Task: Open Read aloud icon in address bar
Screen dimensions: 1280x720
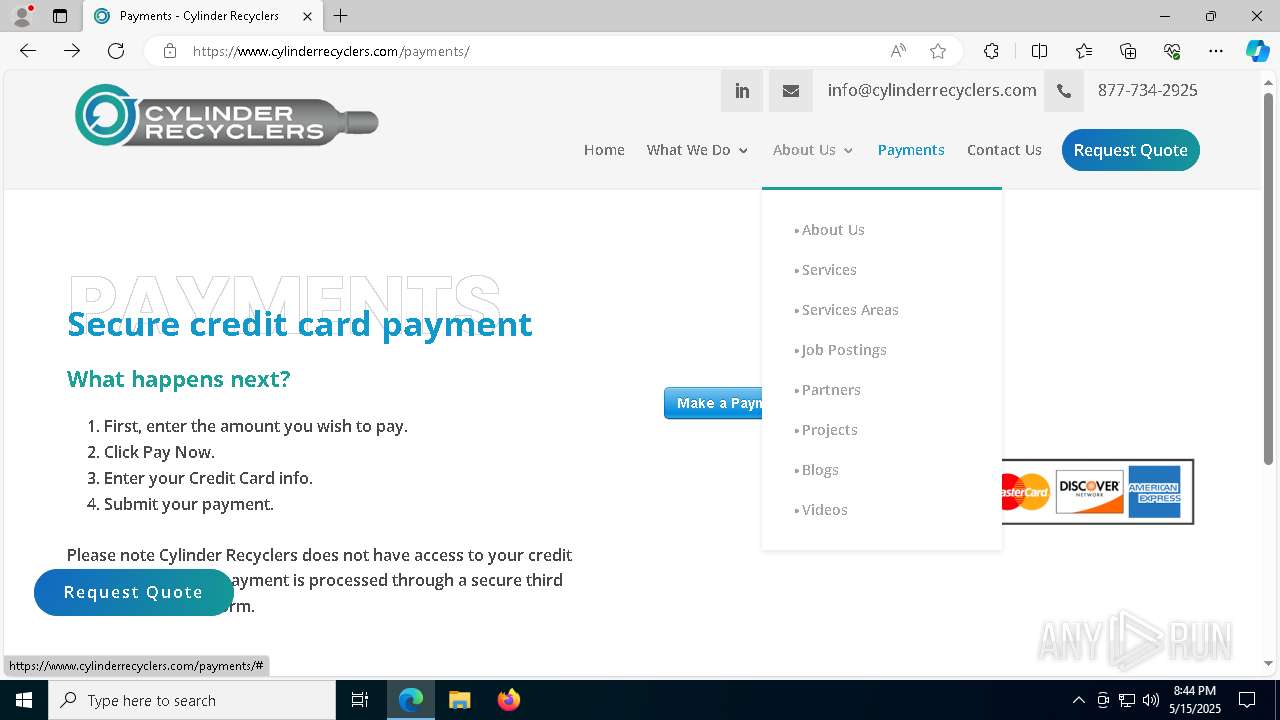Action: 898,51
